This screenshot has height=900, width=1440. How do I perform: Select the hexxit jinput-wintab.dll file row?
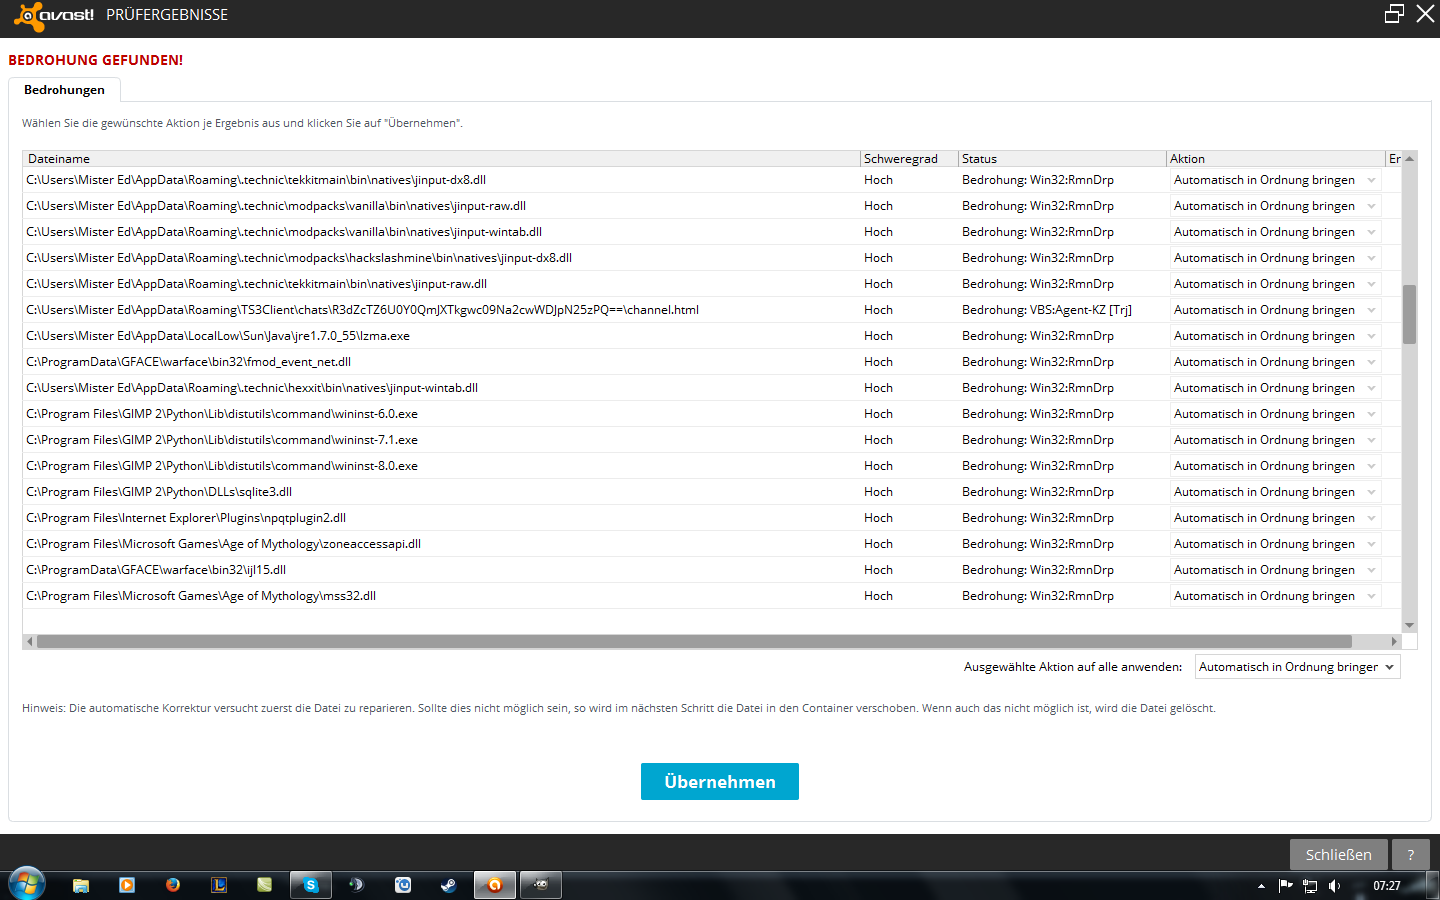point(712,388)
